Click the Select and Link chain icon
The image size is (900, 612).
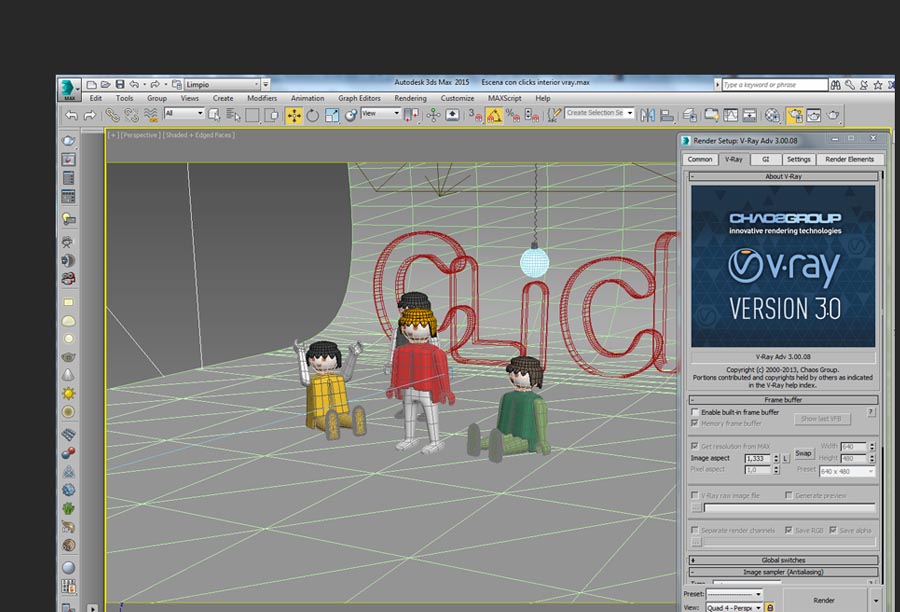(112, 115)
